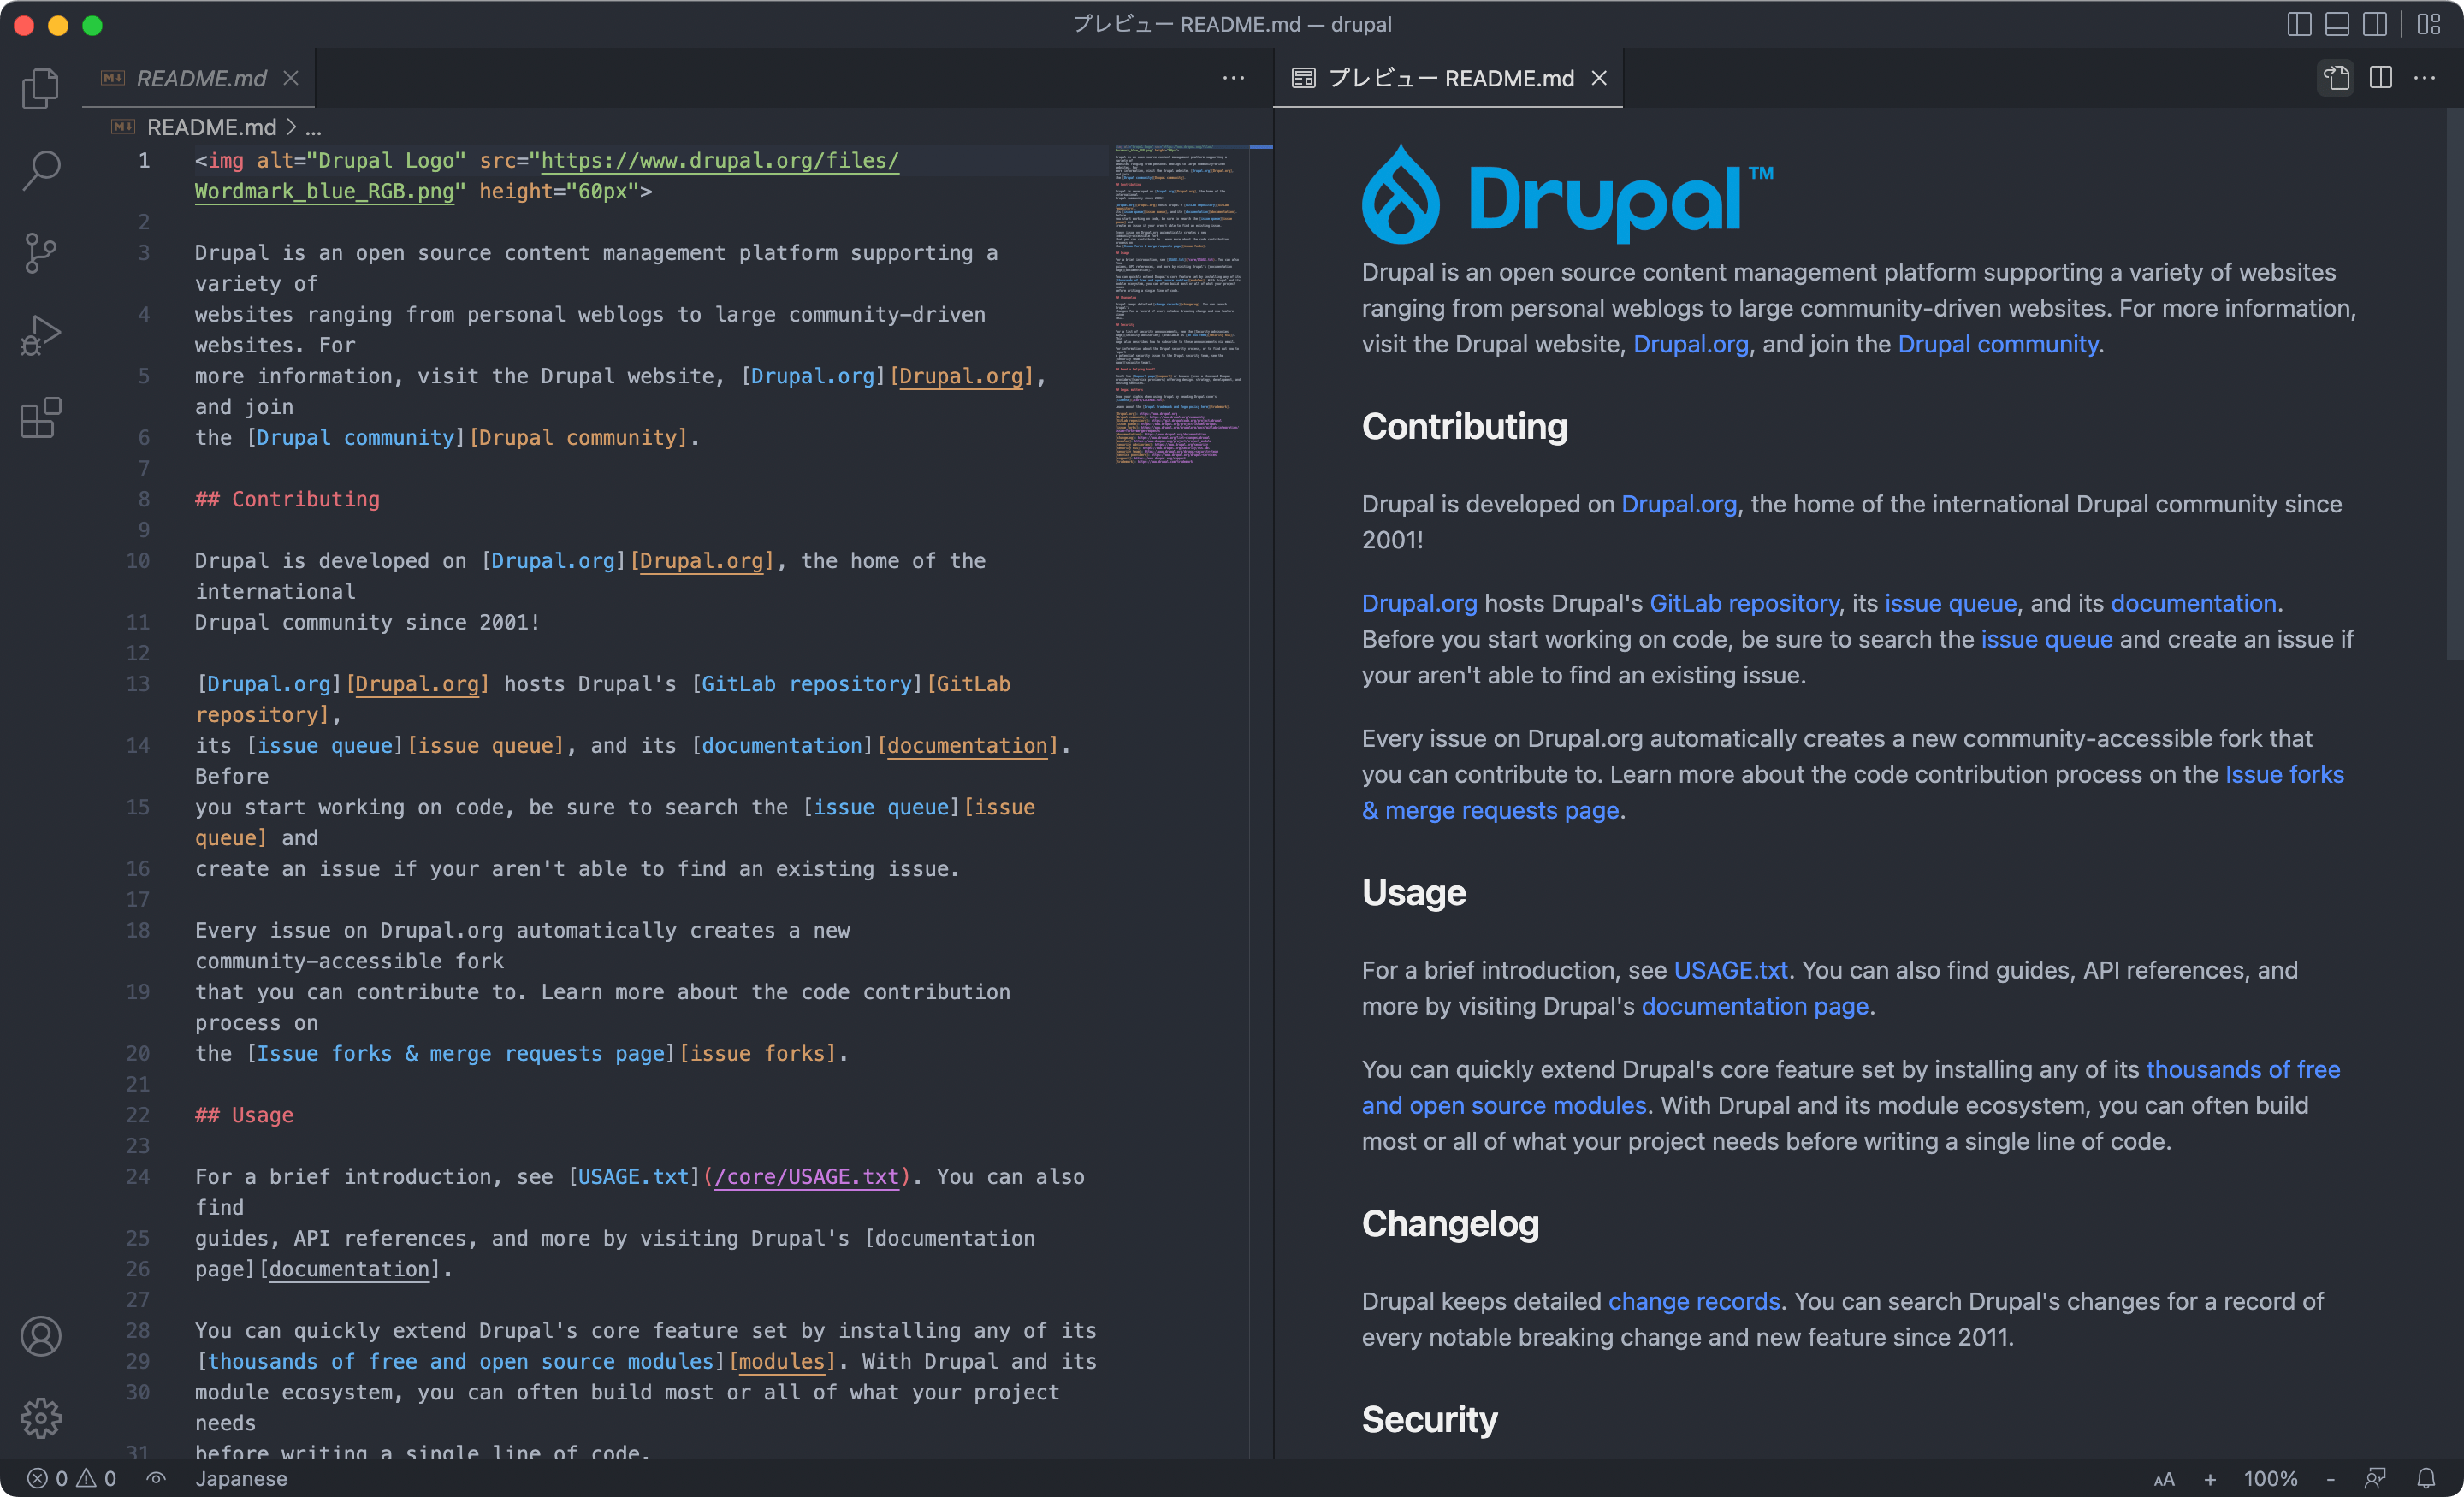Open the USAGE.txt link in preview
The height and width of the screenshot is (1497, 2464).
point(1730,970)
